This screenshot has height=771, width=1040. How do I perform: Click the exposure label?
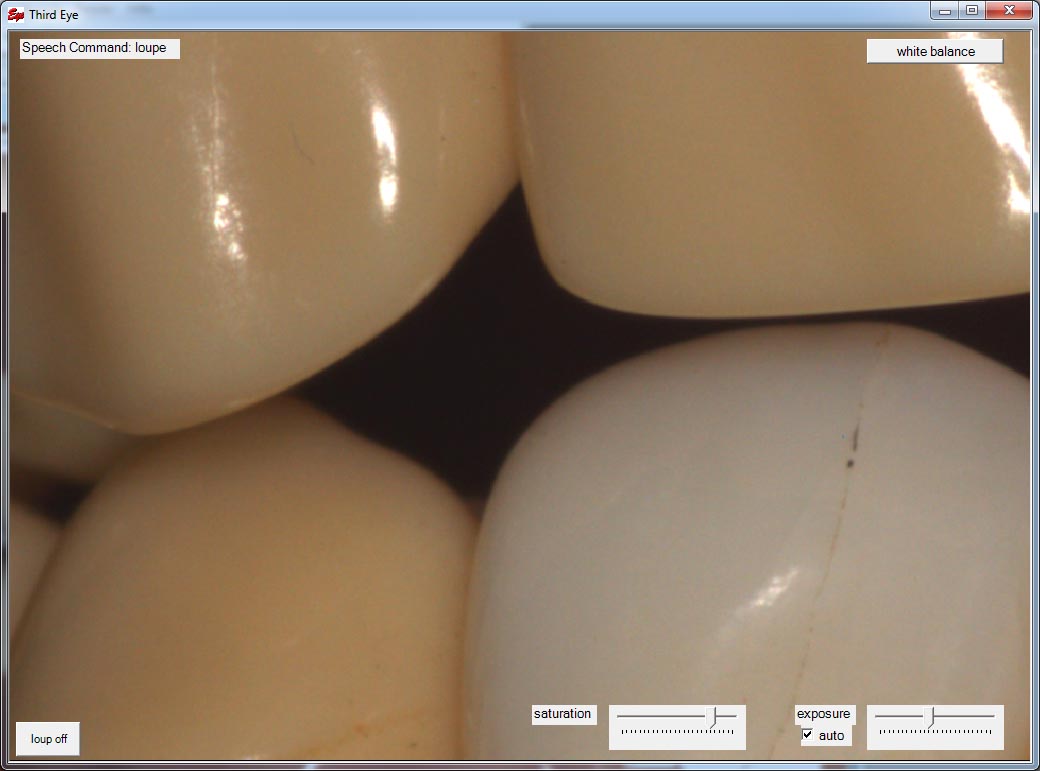tap(823, 714)
